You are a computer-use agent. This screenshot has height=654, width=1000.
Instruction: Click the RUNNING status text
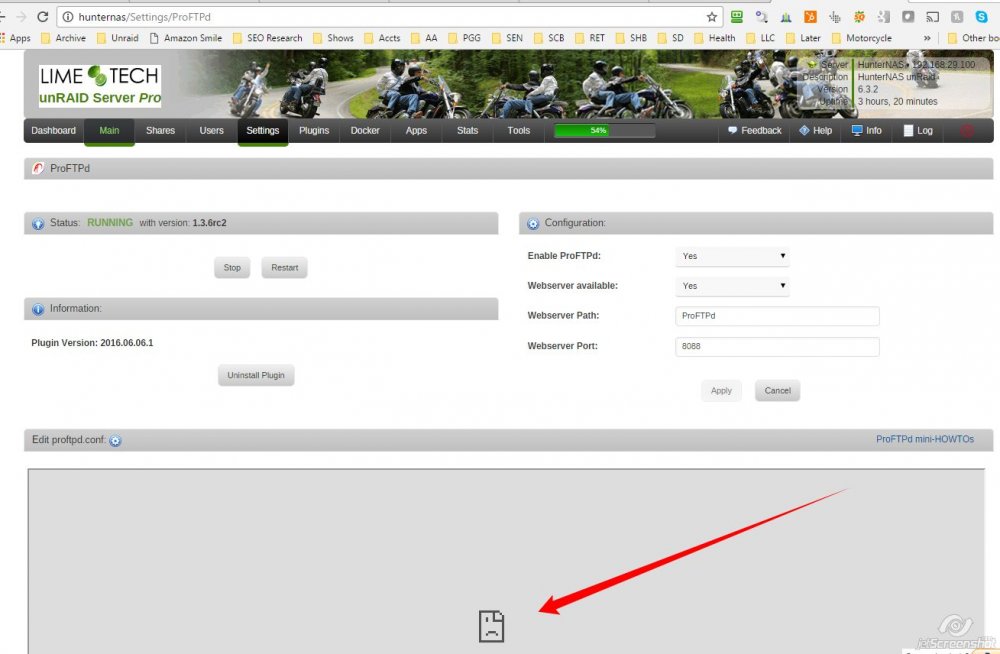pos(110,223)
